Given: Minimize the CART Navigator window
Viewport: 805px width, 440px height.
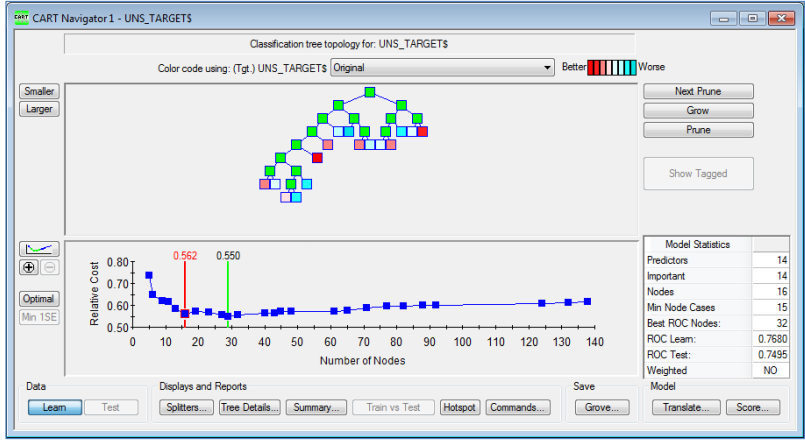Looking at the screenshot, I should point(724,18).
